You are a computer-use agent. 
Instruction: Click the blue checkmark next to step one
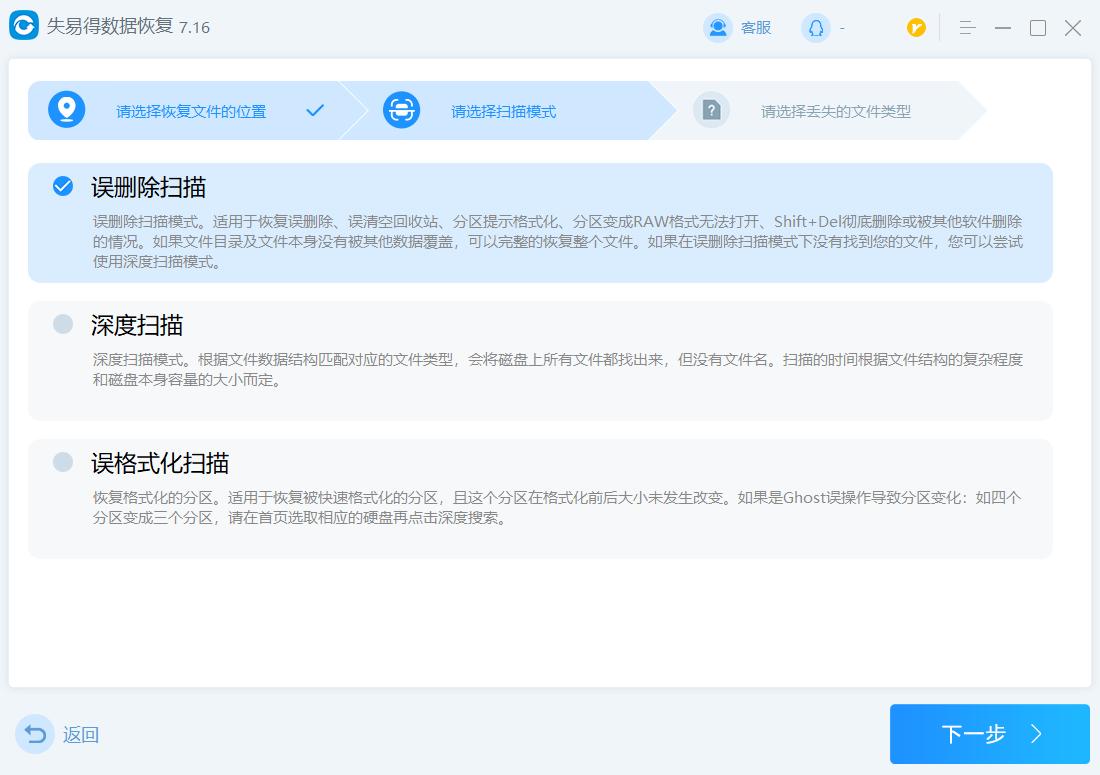(x=315, y=111)
